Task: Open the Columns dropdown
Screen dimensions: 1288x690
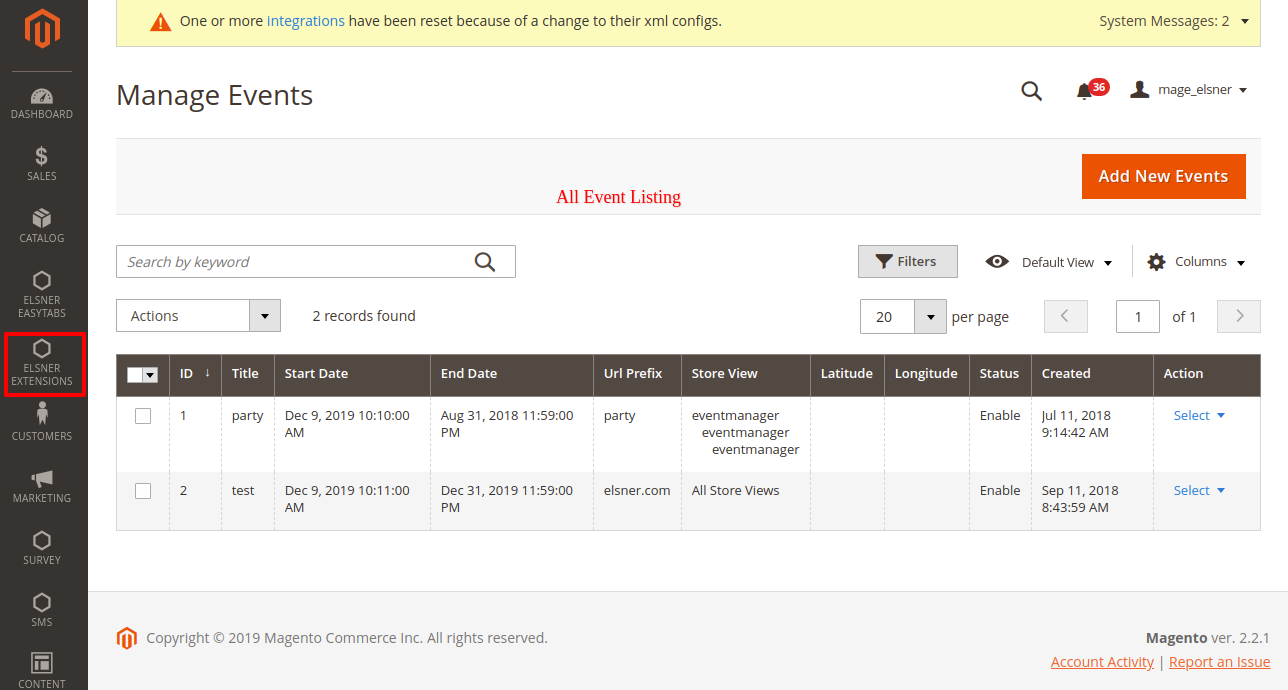Action: click(1196, 262)
